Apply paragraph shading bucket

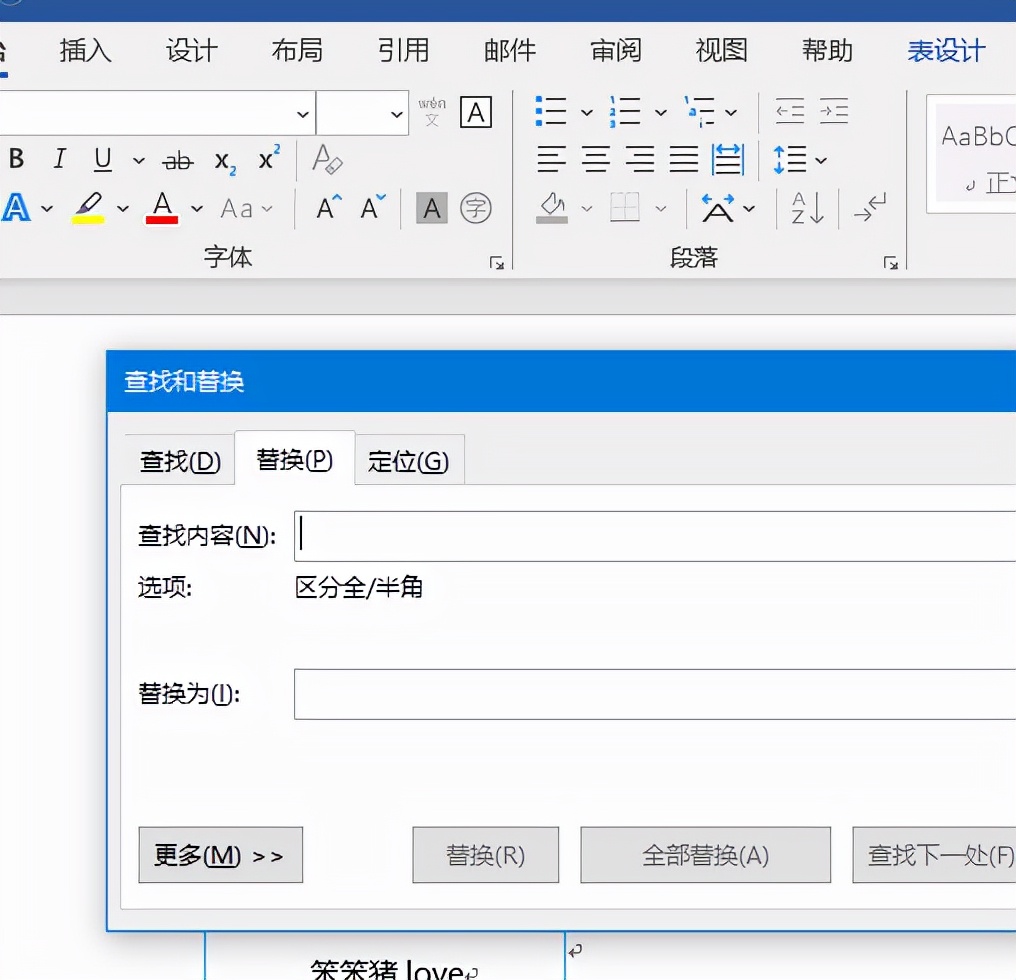click(552, 208)
